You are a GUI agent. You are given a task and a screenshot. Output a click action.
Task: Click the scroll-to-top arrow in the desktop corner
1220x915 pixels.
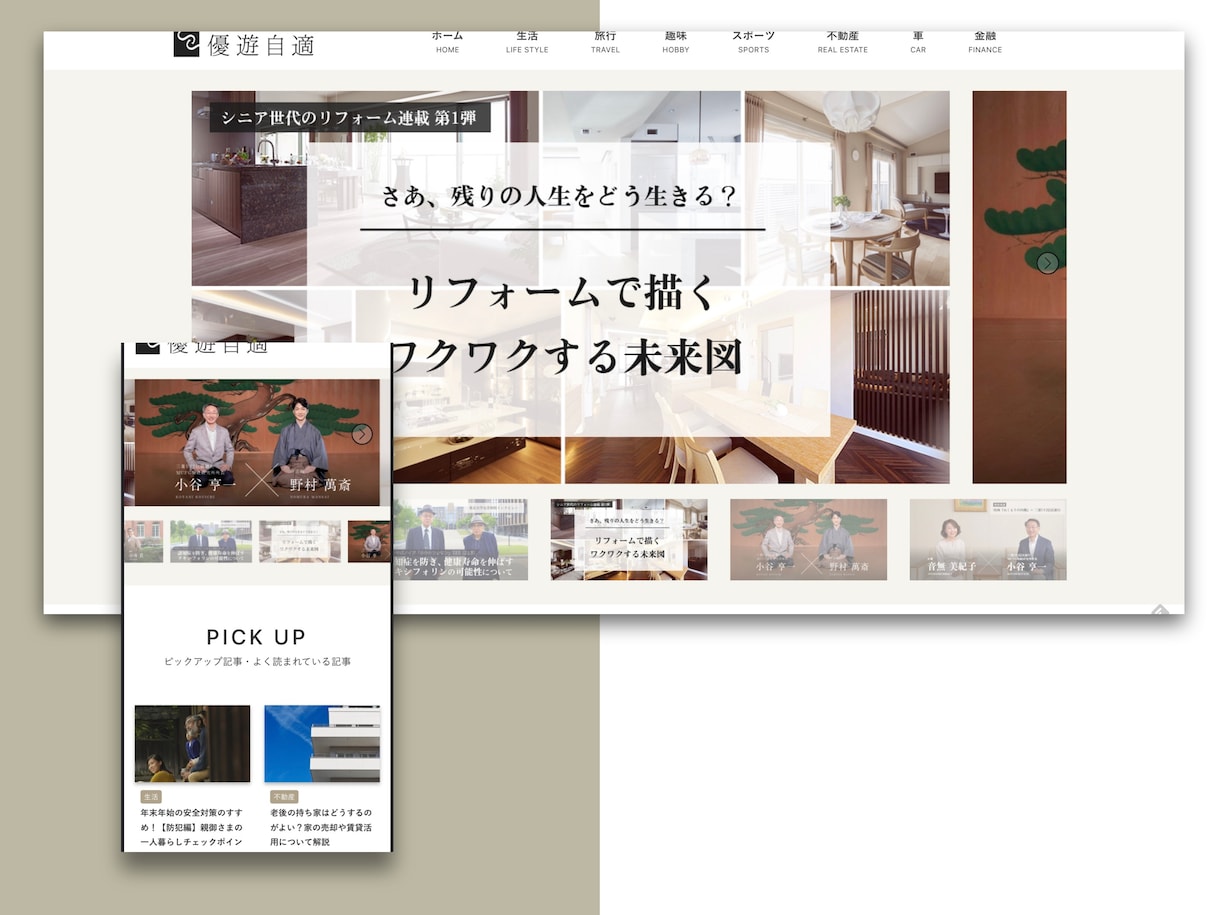(x=1159, y=609)
